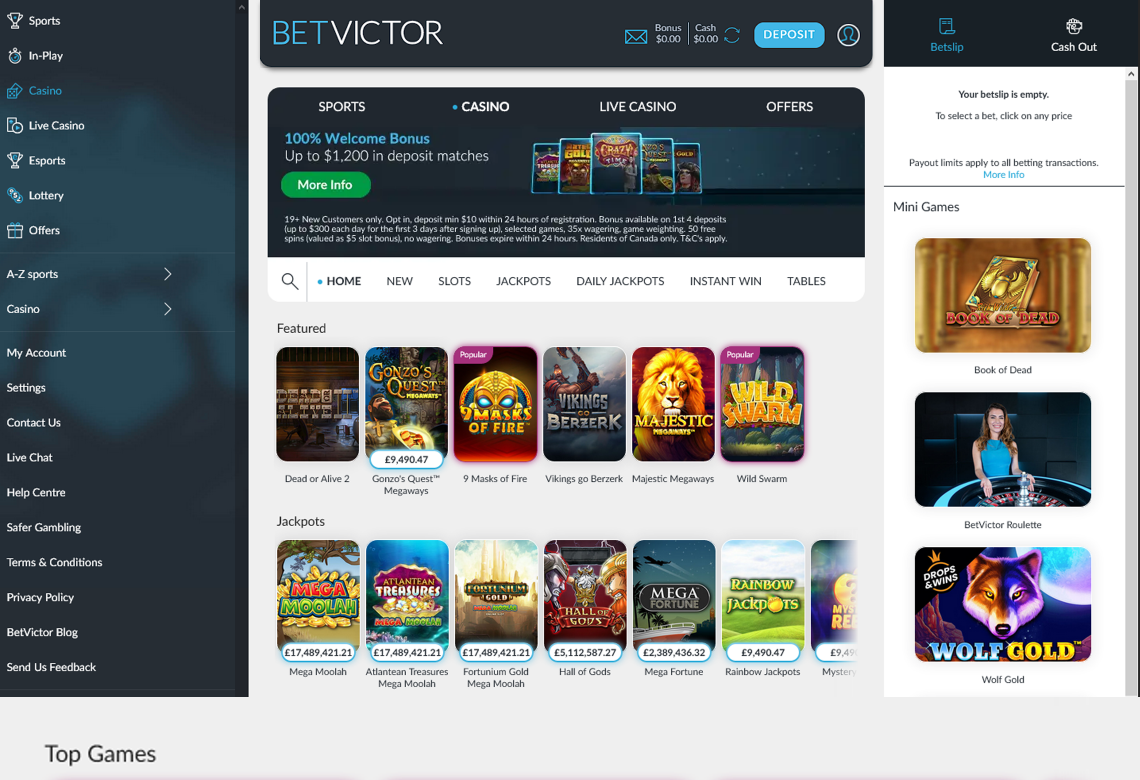Viewport: 1140px width, 780px height.
Task: Click the Offers gift box icon
Action: [15, 230]
